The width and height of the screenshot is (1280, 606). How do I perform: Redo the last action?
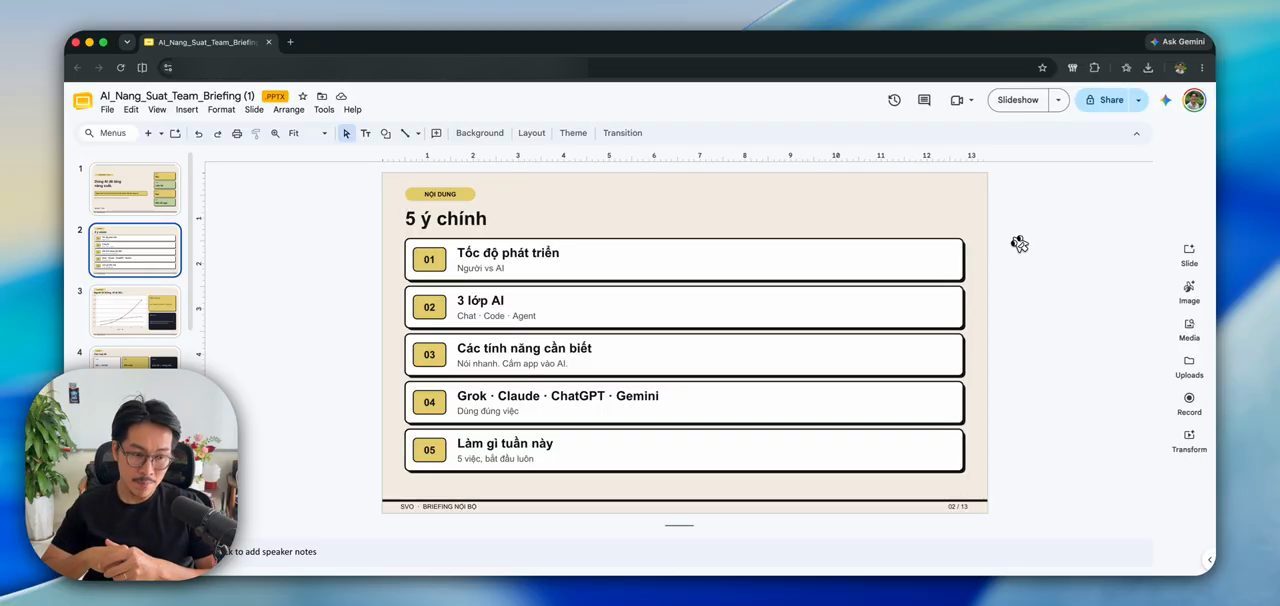[217, 133]
